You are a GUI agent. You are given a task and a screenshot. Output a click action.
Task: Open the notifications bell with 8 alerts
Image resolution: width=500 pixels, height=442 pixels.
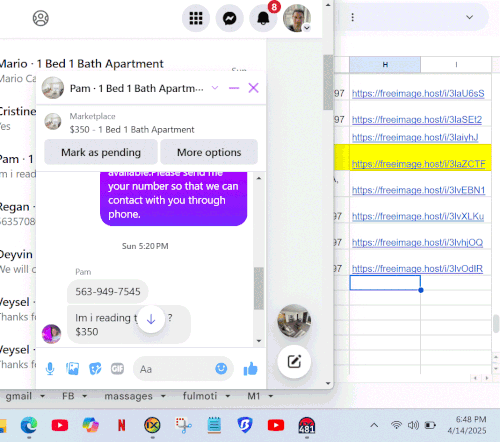coord(263,18)
